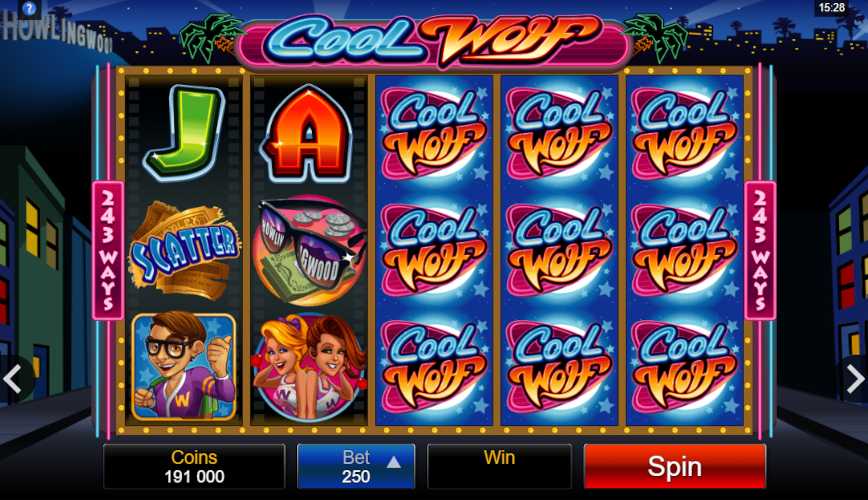Expand the Bet amount arrow
This screenshot has width=868, height=500.
click(394, 462)
